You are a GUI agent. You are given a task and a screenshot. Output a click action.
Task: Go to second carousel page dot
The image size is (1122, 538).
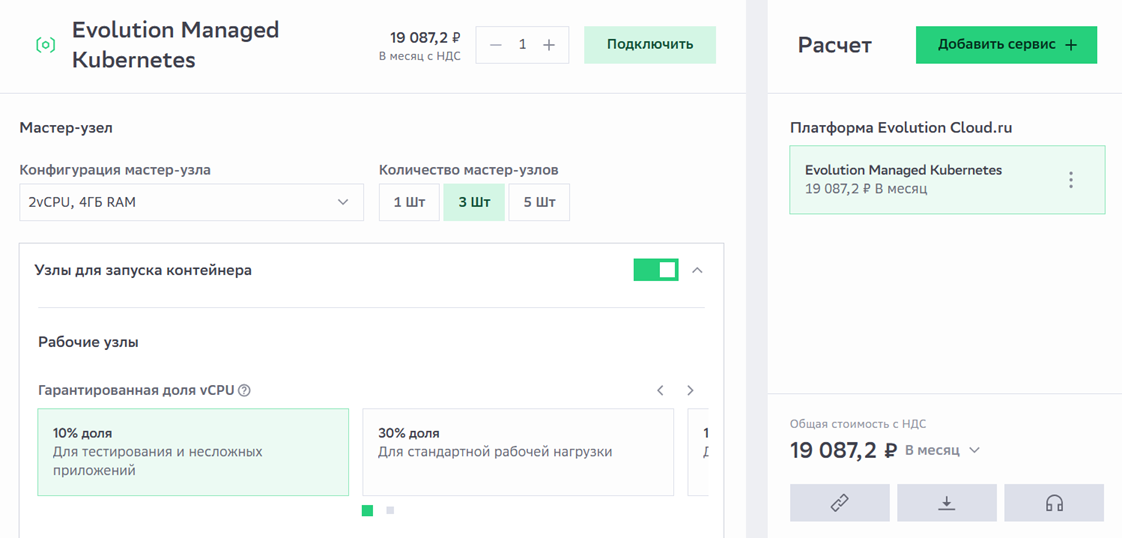click(390, 511)
